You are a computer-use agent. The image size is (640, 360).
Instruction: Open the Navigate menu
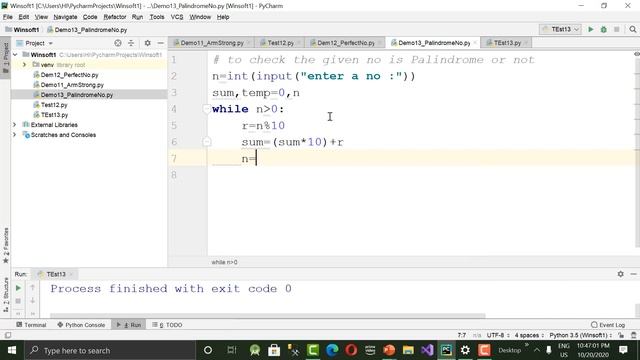pos(65,17)
